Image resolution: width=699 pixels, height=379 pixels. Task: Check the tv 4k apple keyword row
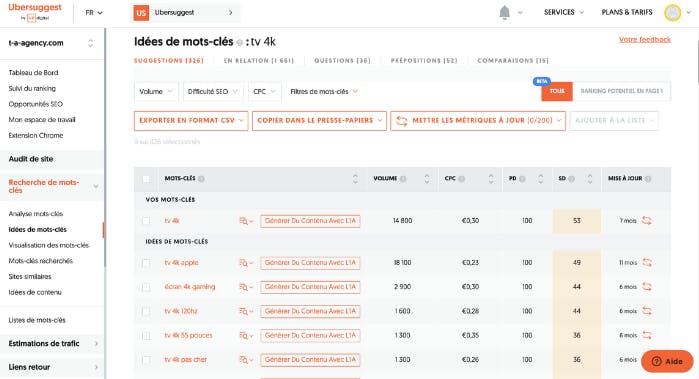pos(146,263)
